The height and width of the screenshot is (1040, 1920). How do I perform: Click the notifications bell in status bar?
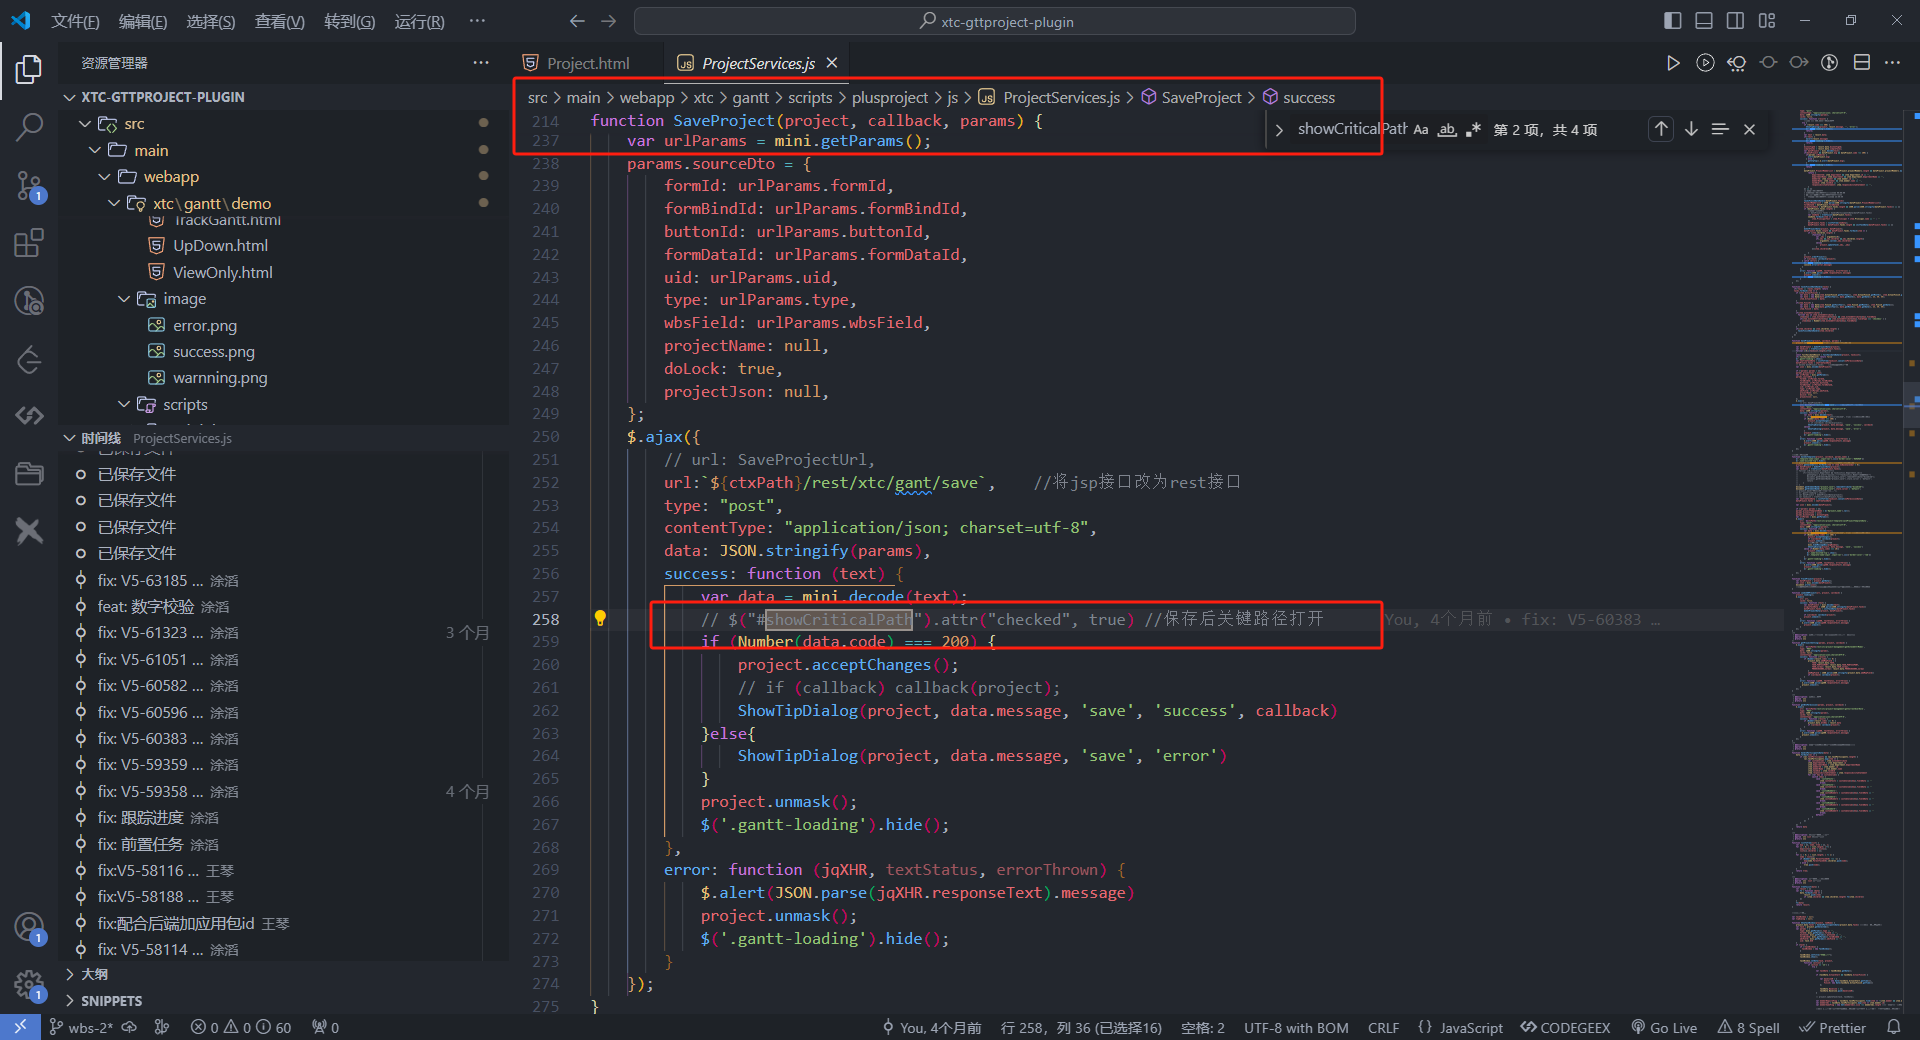pyautogui.click(x=1893, y=1027)
